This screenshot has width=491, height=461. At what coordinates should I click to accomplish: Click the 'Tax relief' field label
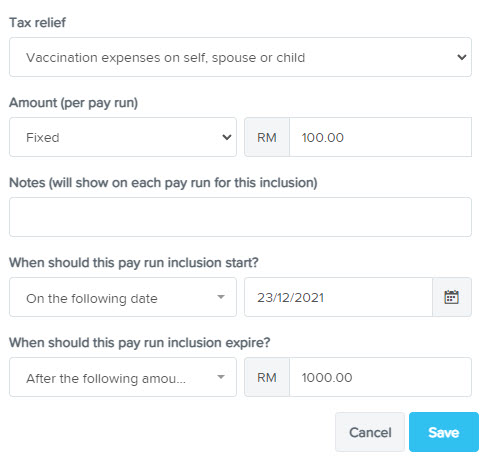coord(37,22)
